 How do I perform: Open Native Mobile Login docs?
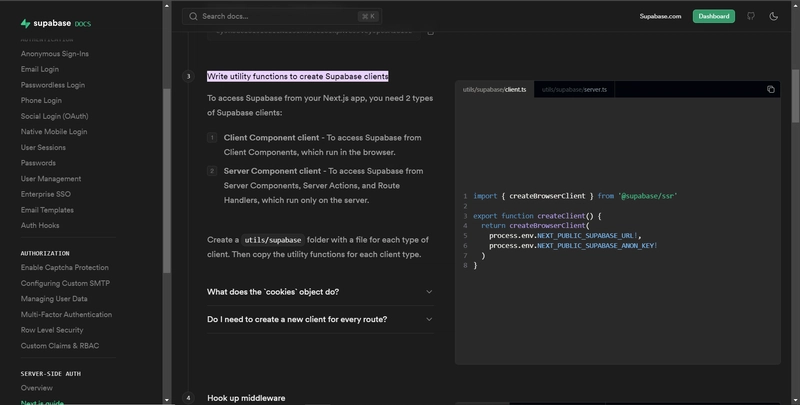tap(54, 132)
